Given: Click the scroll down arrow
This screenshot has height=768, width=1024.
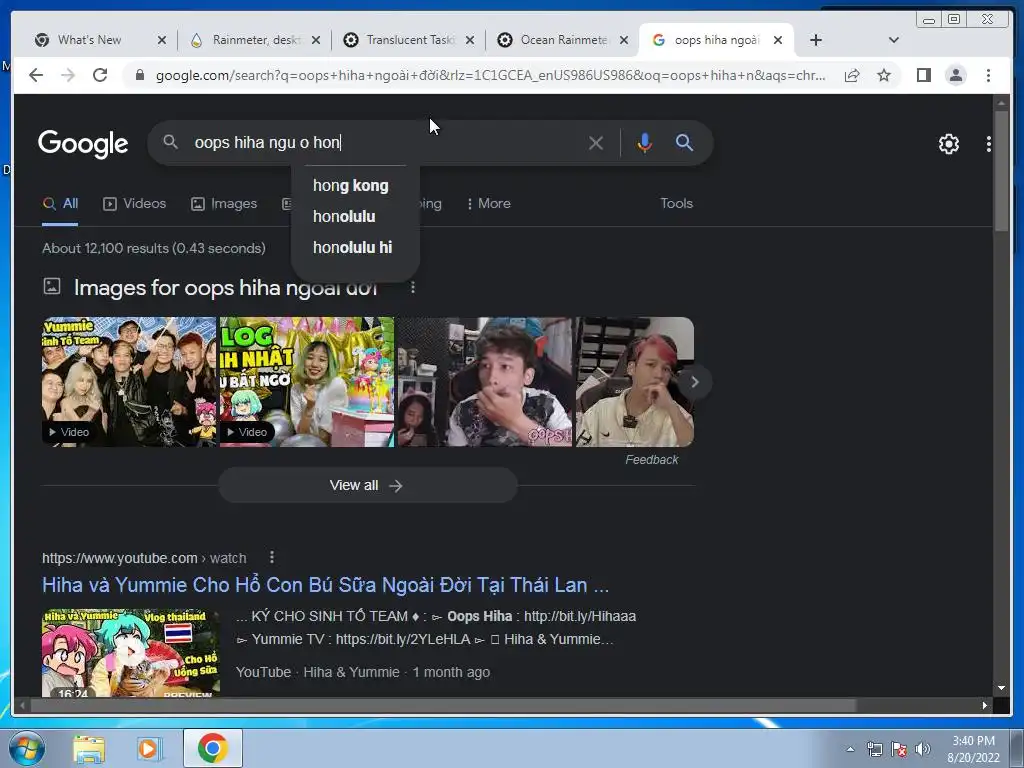Looking at the screenshot, I should click(1002, 688).
